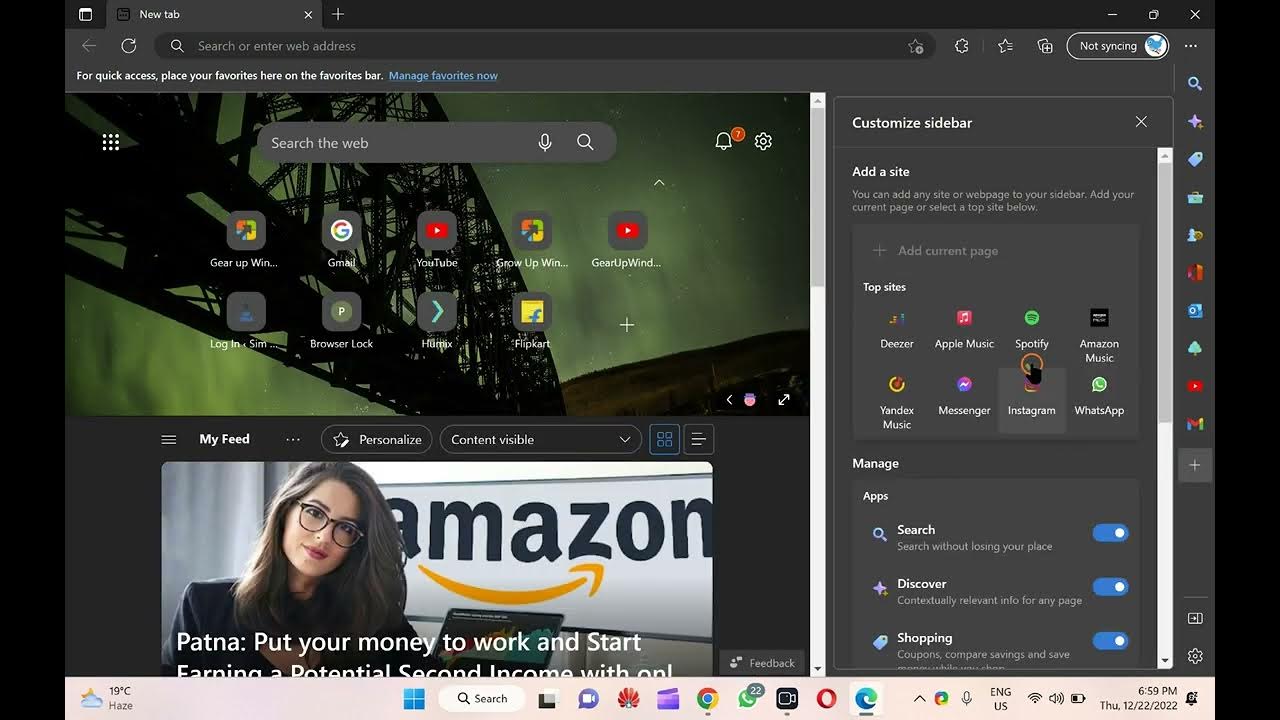
Task: Open the Gmail icon in sidebar
Action: point(1194,424)
